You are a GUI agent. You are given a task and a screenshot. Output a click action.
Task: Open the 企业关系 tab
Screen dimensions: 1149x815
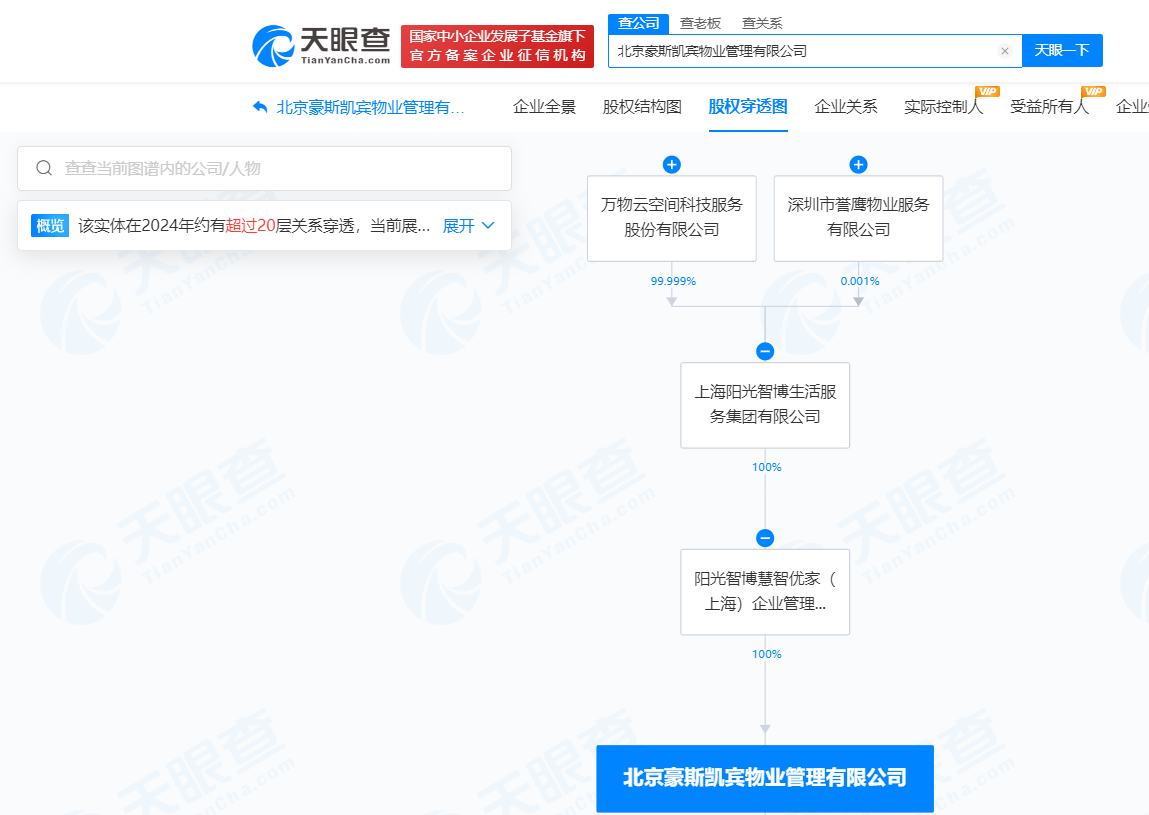tap(844, 106)
